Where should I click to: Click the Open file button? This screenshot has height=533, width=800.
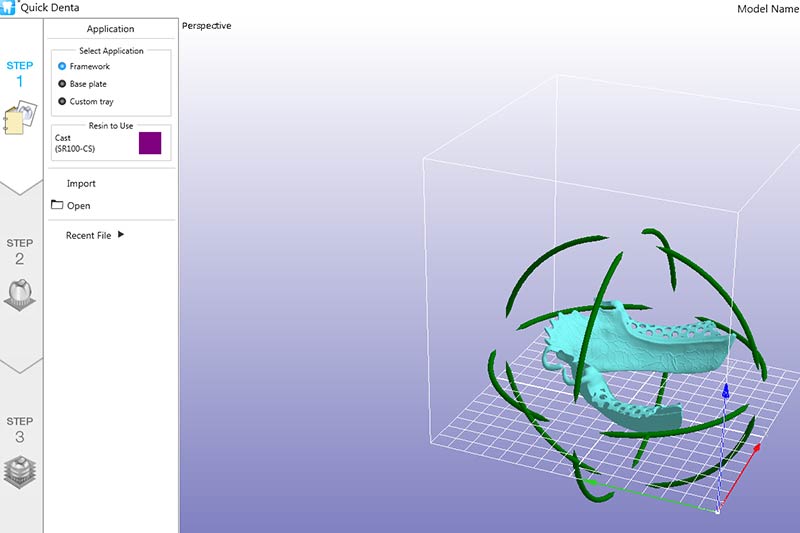(78, 206)
